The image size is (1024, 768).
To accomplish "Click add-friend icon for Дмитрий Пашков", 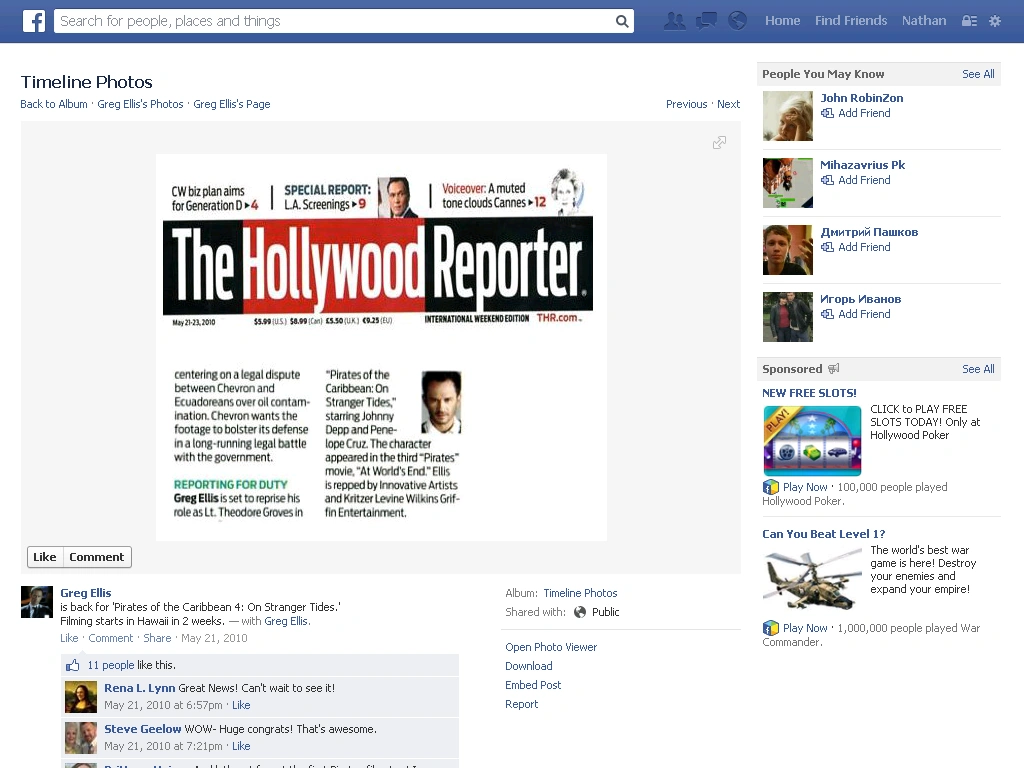I will [x=827, y=247].
